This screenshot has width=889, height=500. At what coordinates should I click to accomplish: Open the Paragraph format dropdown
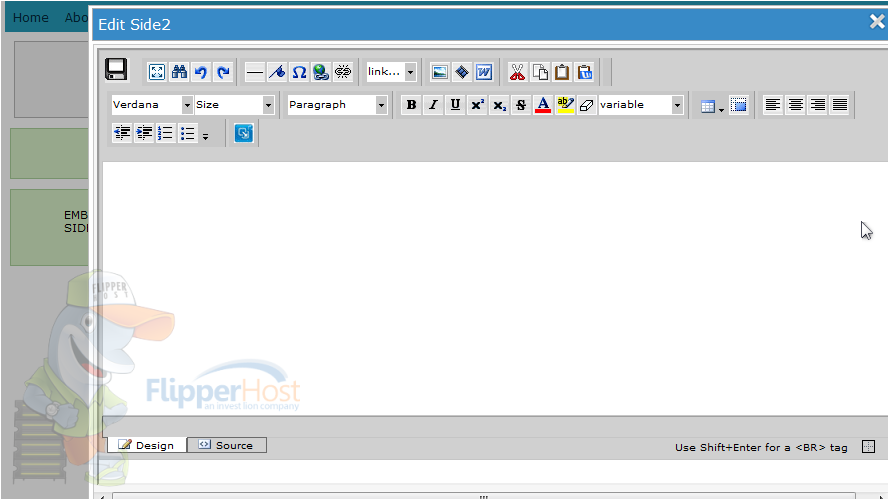[337, 105]
